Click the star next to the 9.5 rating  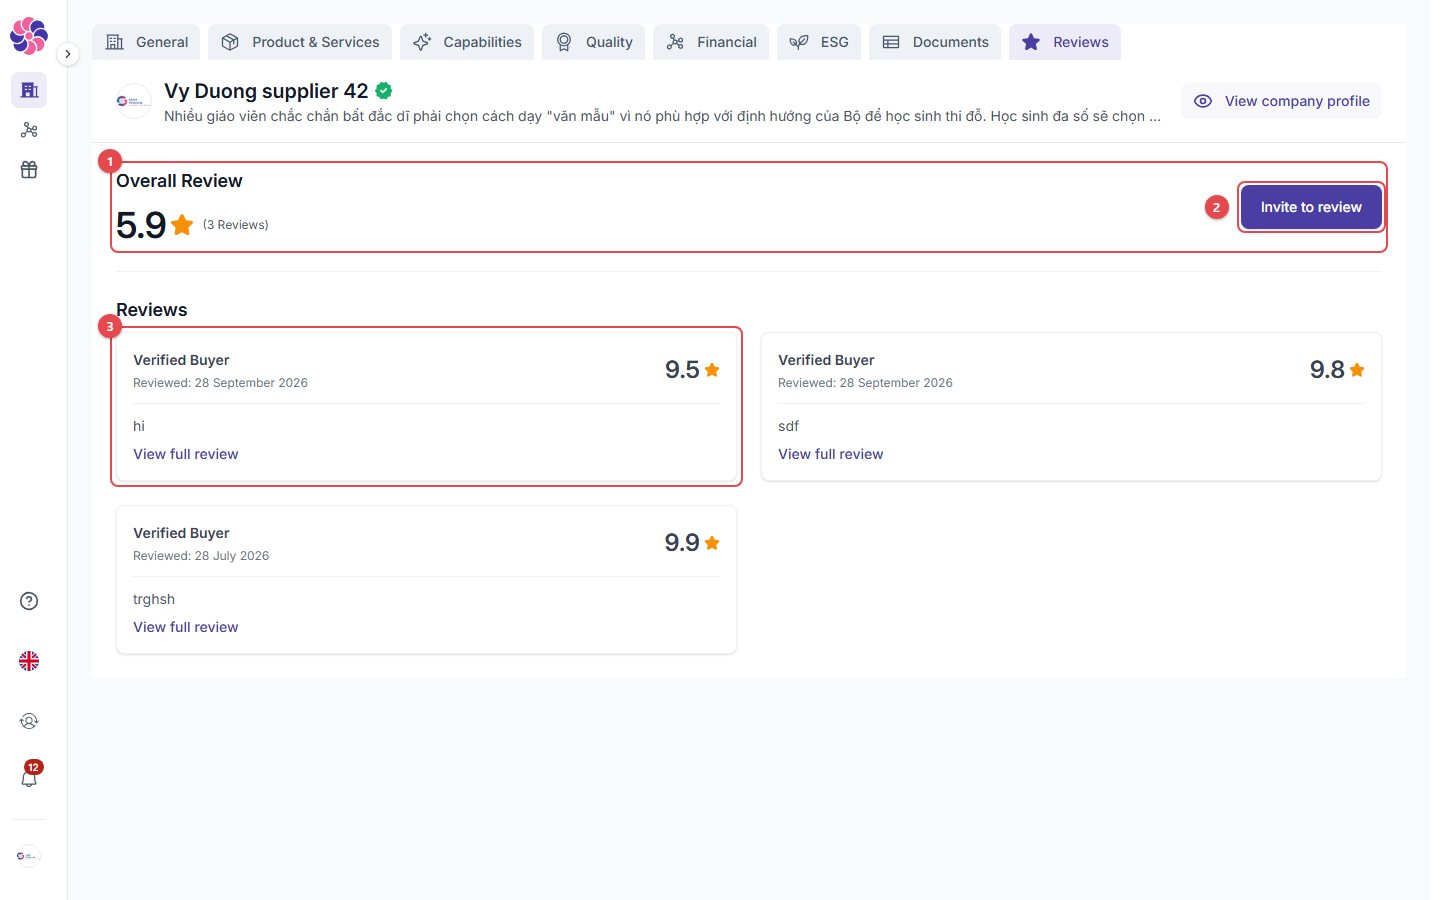712,370
